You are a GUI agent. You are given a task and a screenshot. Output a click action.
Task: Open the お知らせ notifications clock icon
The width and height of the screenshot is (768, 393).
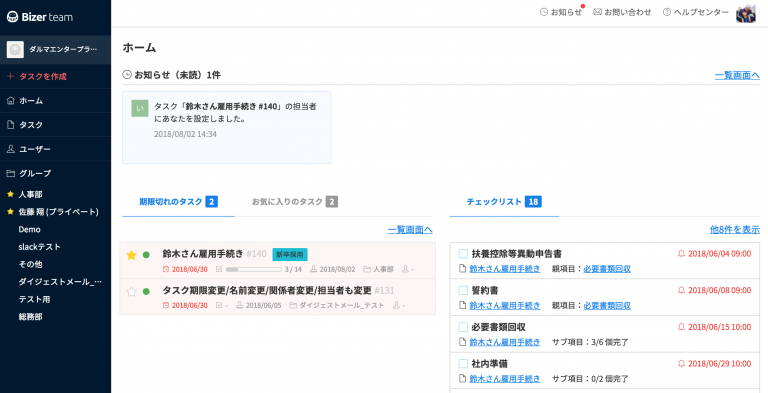[x=544, y=12]
